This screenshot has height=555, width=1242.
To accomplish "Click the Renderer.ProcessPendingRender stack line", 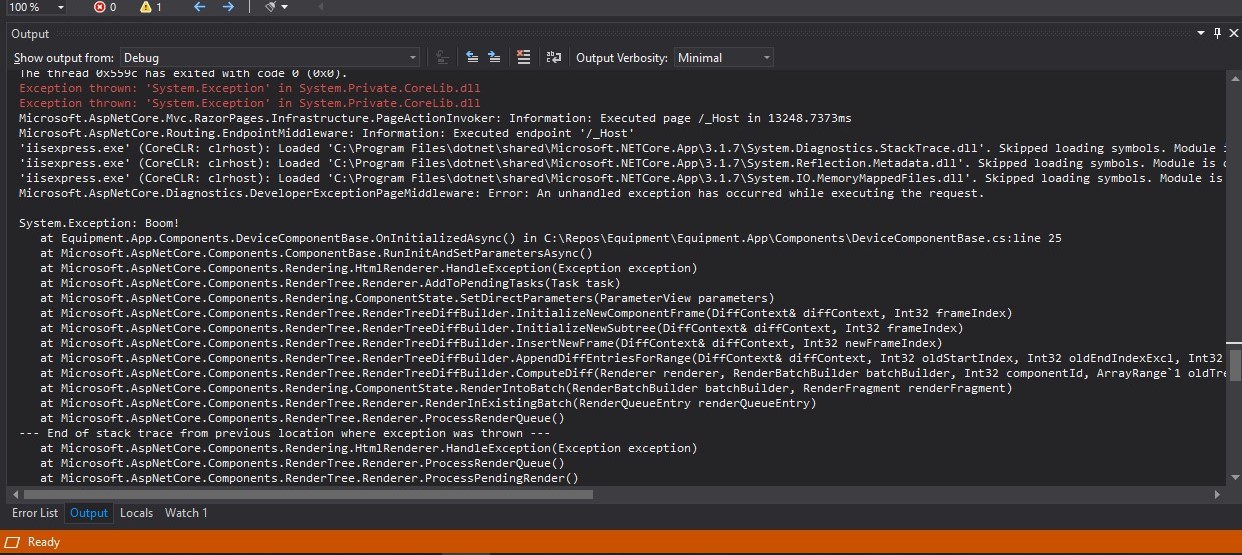I will coord(309,478).
